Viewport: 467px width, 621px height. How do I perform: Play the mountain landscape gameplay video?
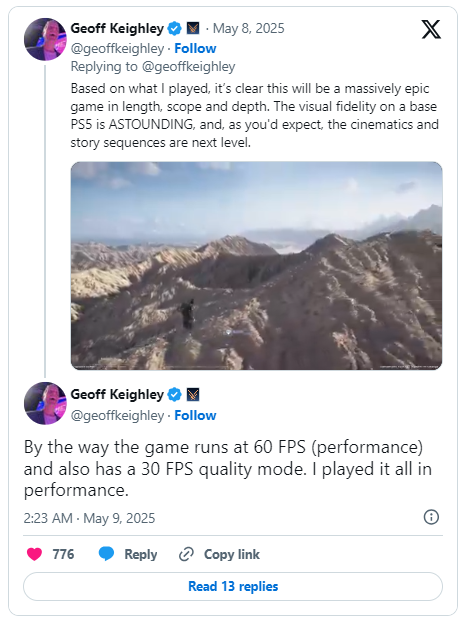pos(256,265)
